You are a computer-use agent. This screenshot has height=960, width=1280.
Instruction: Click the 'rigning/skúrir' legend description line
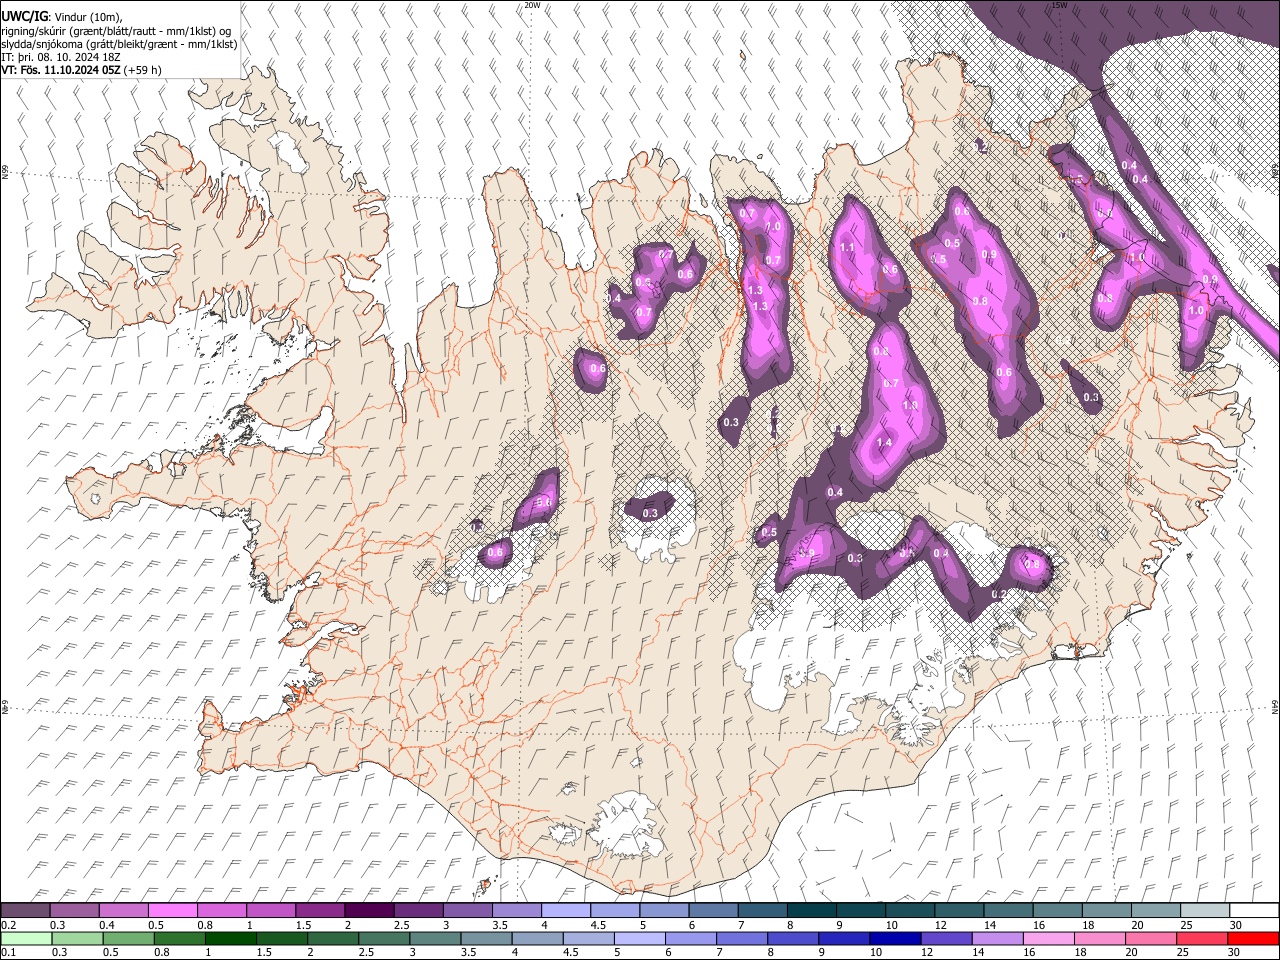coord(116,31)
